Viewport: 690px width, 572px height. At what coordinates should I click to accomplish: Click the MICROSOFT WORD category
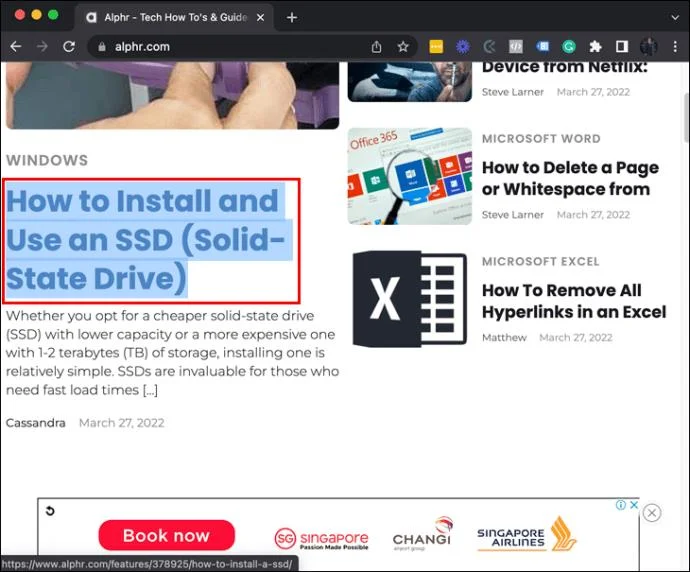coord(541,139)
